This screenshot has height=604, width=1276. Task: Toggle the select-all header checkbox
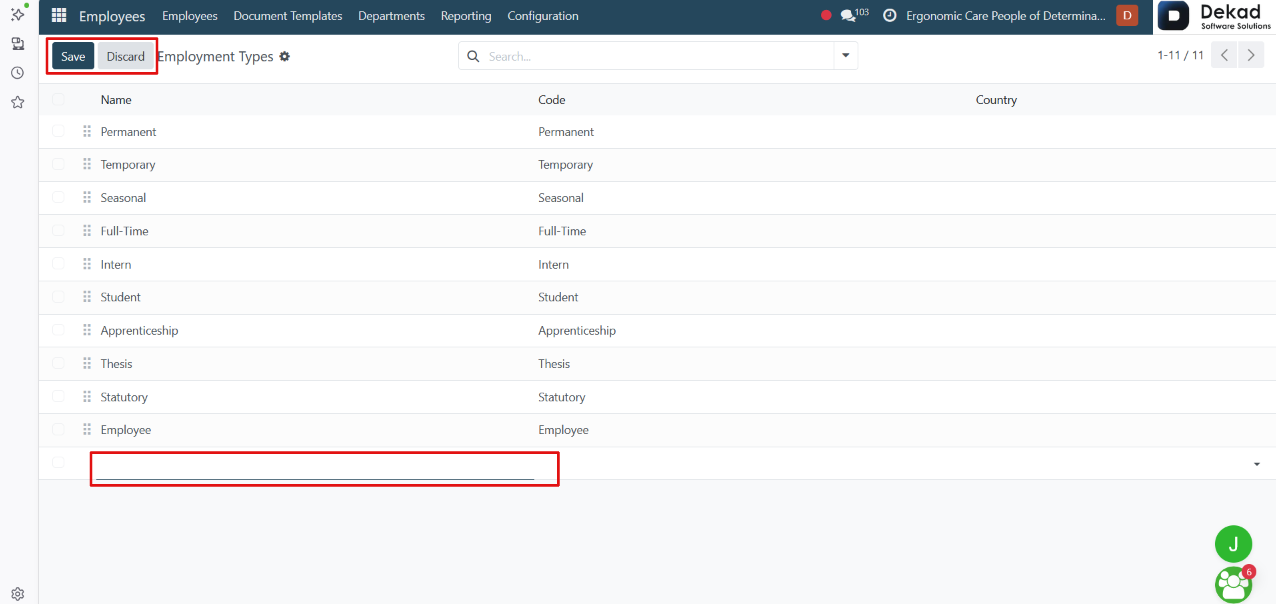tap(58, 99)
